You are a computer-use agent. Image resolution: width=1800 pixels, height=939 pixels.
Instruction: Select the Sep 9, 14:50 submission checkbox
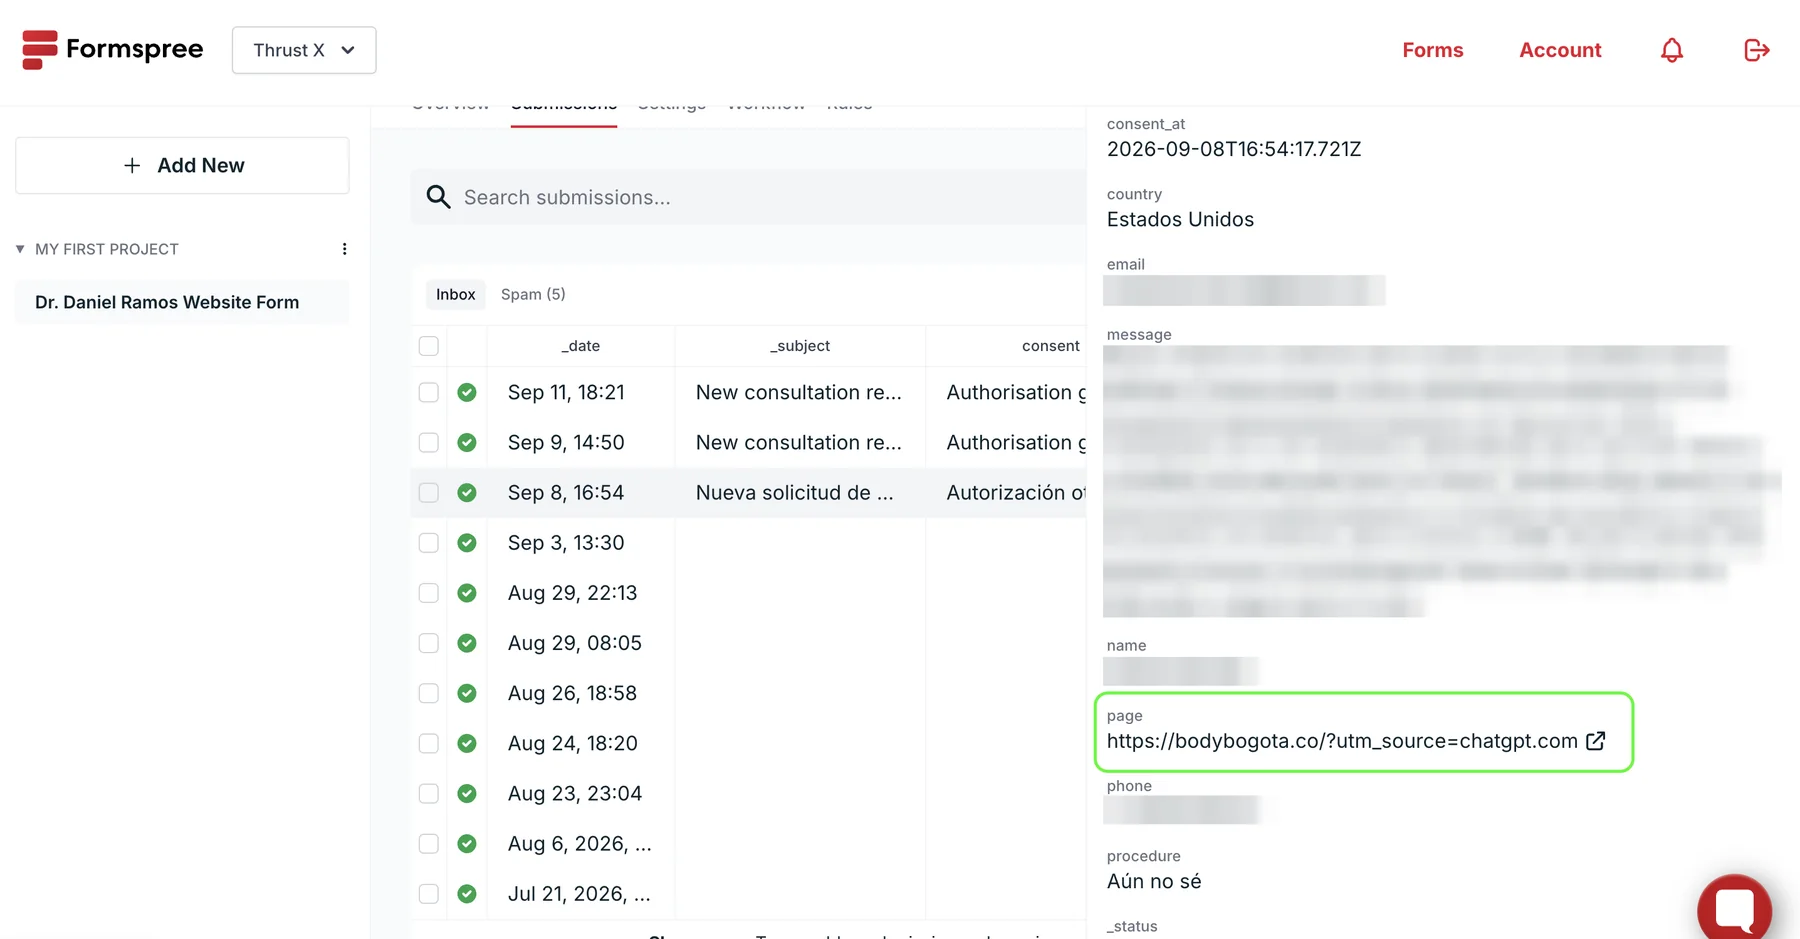(429, 442)
